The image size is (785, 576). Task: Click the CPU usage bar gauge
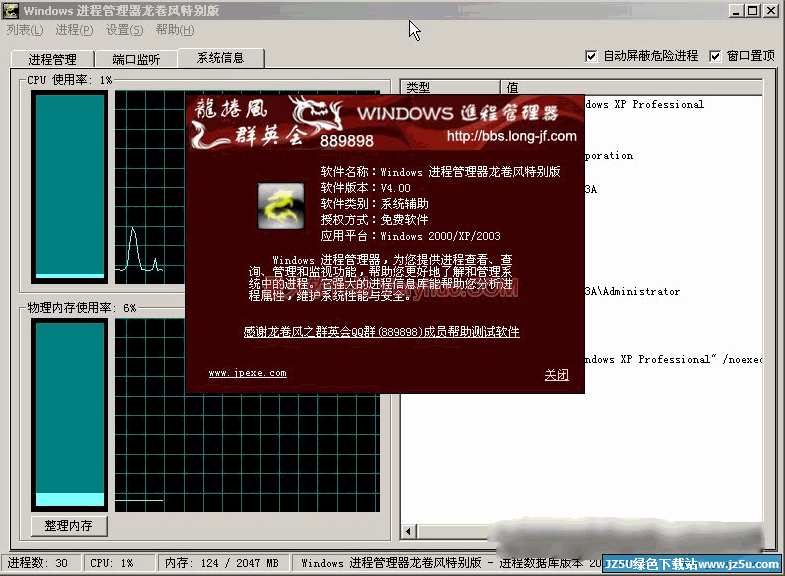[x=70, y=187]
